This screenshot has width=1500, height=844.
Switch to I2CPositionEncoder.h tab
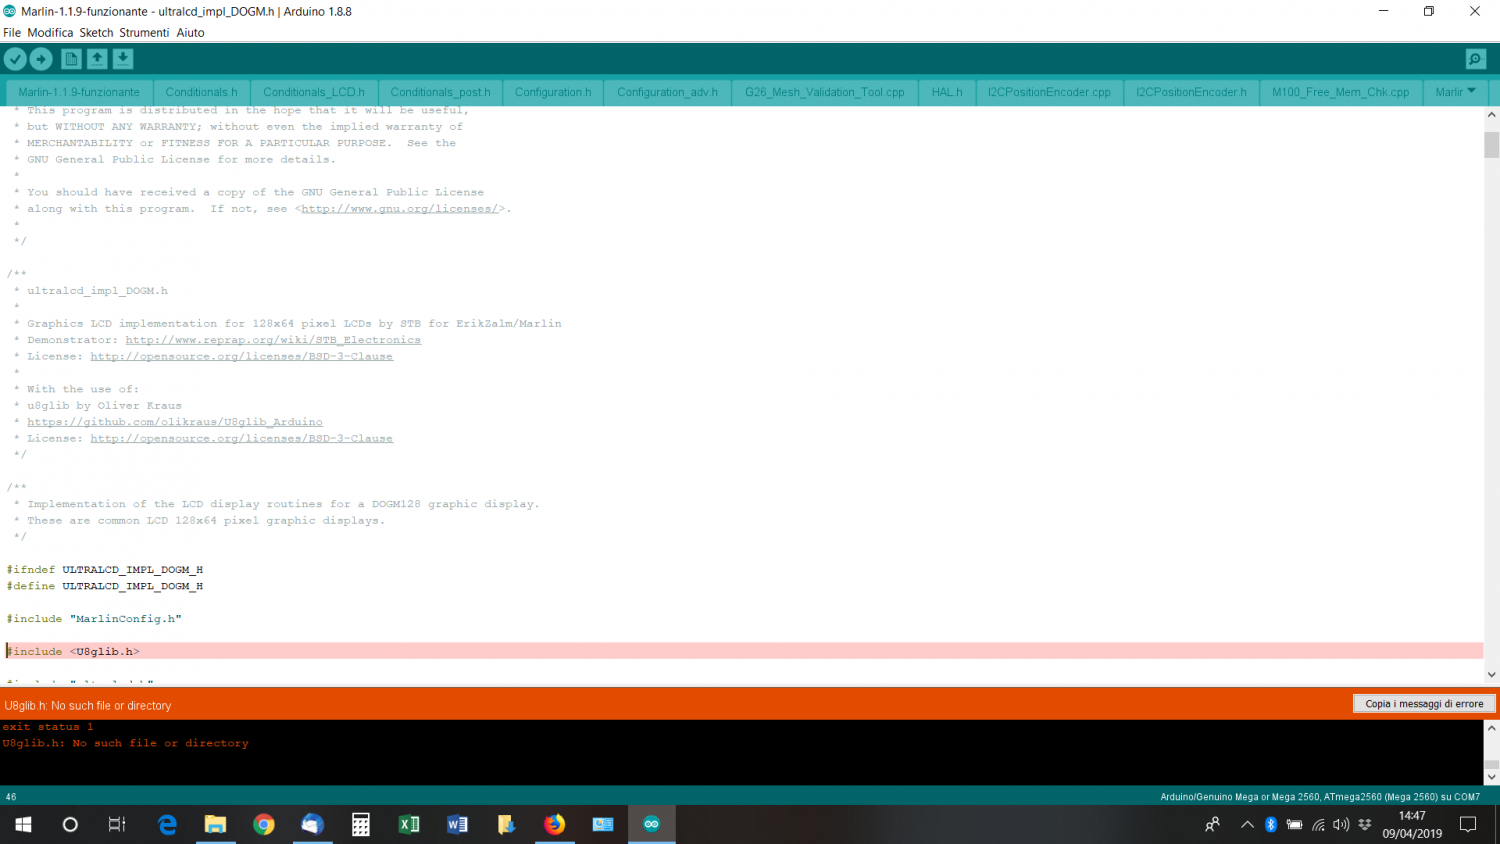tap(1191, 92)
